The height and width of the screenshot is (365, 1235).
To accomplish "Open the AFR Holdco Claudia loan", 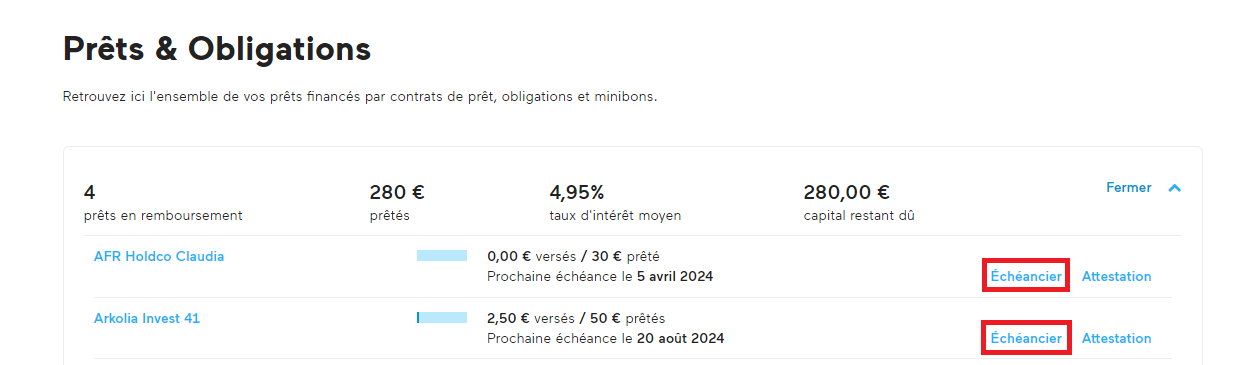I will tap(159, 256).
